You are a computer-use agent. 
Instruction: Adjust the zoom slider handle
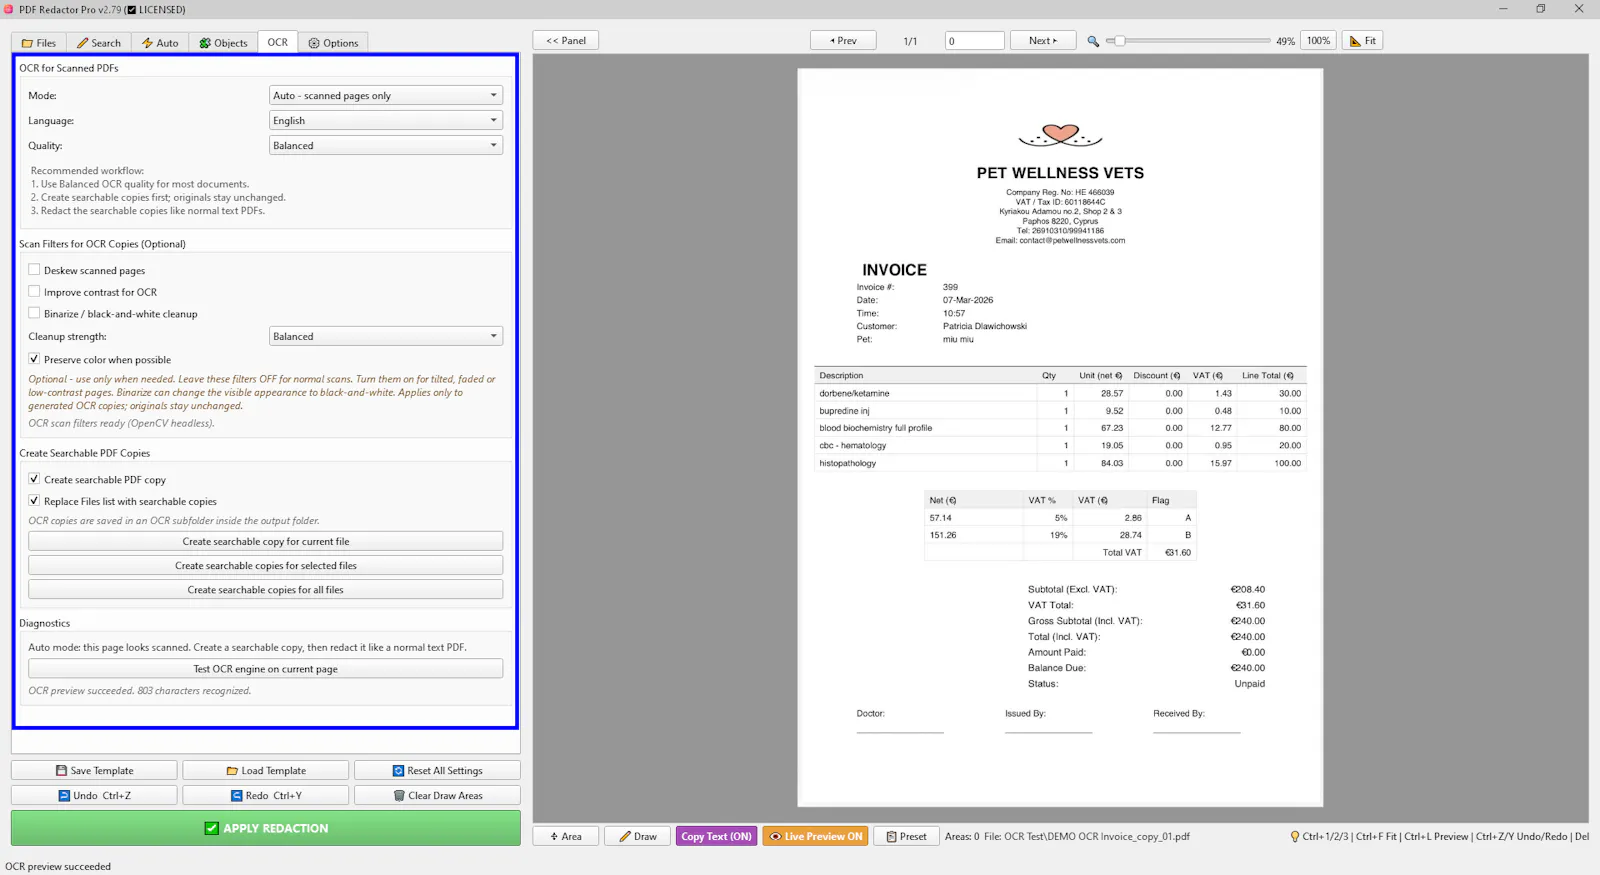pos(1119,41)
